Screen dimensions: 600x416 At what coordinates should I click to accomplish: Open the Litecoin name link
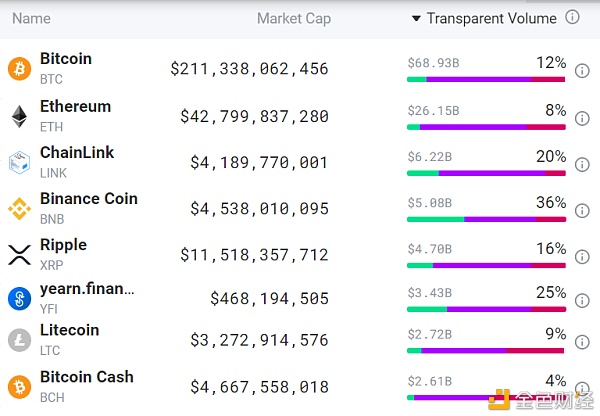(70, 330)
